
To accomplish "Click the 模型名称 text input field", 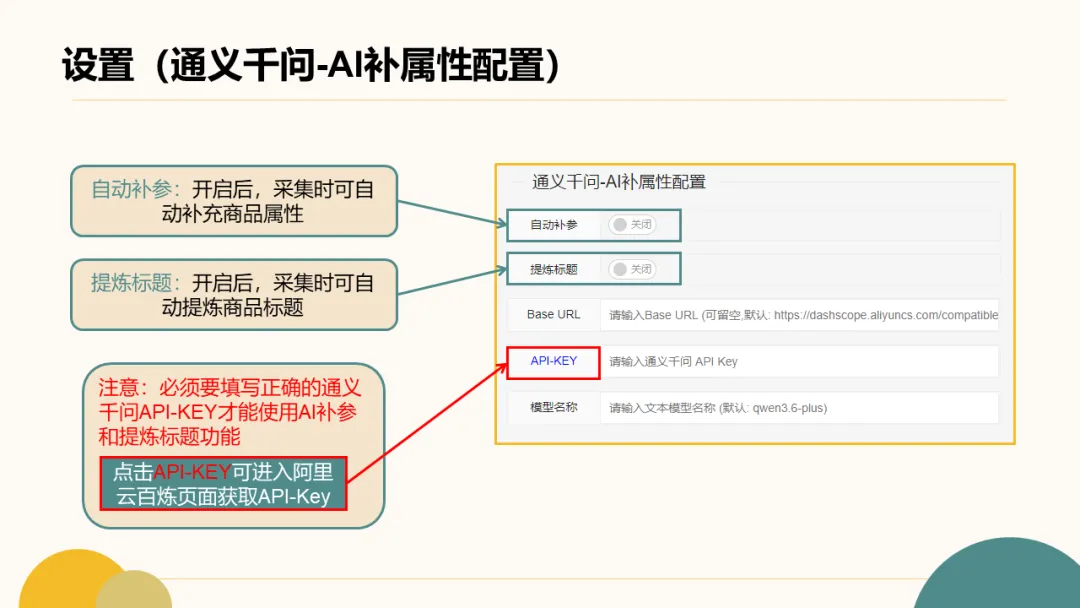I will [x=799, y=408].
